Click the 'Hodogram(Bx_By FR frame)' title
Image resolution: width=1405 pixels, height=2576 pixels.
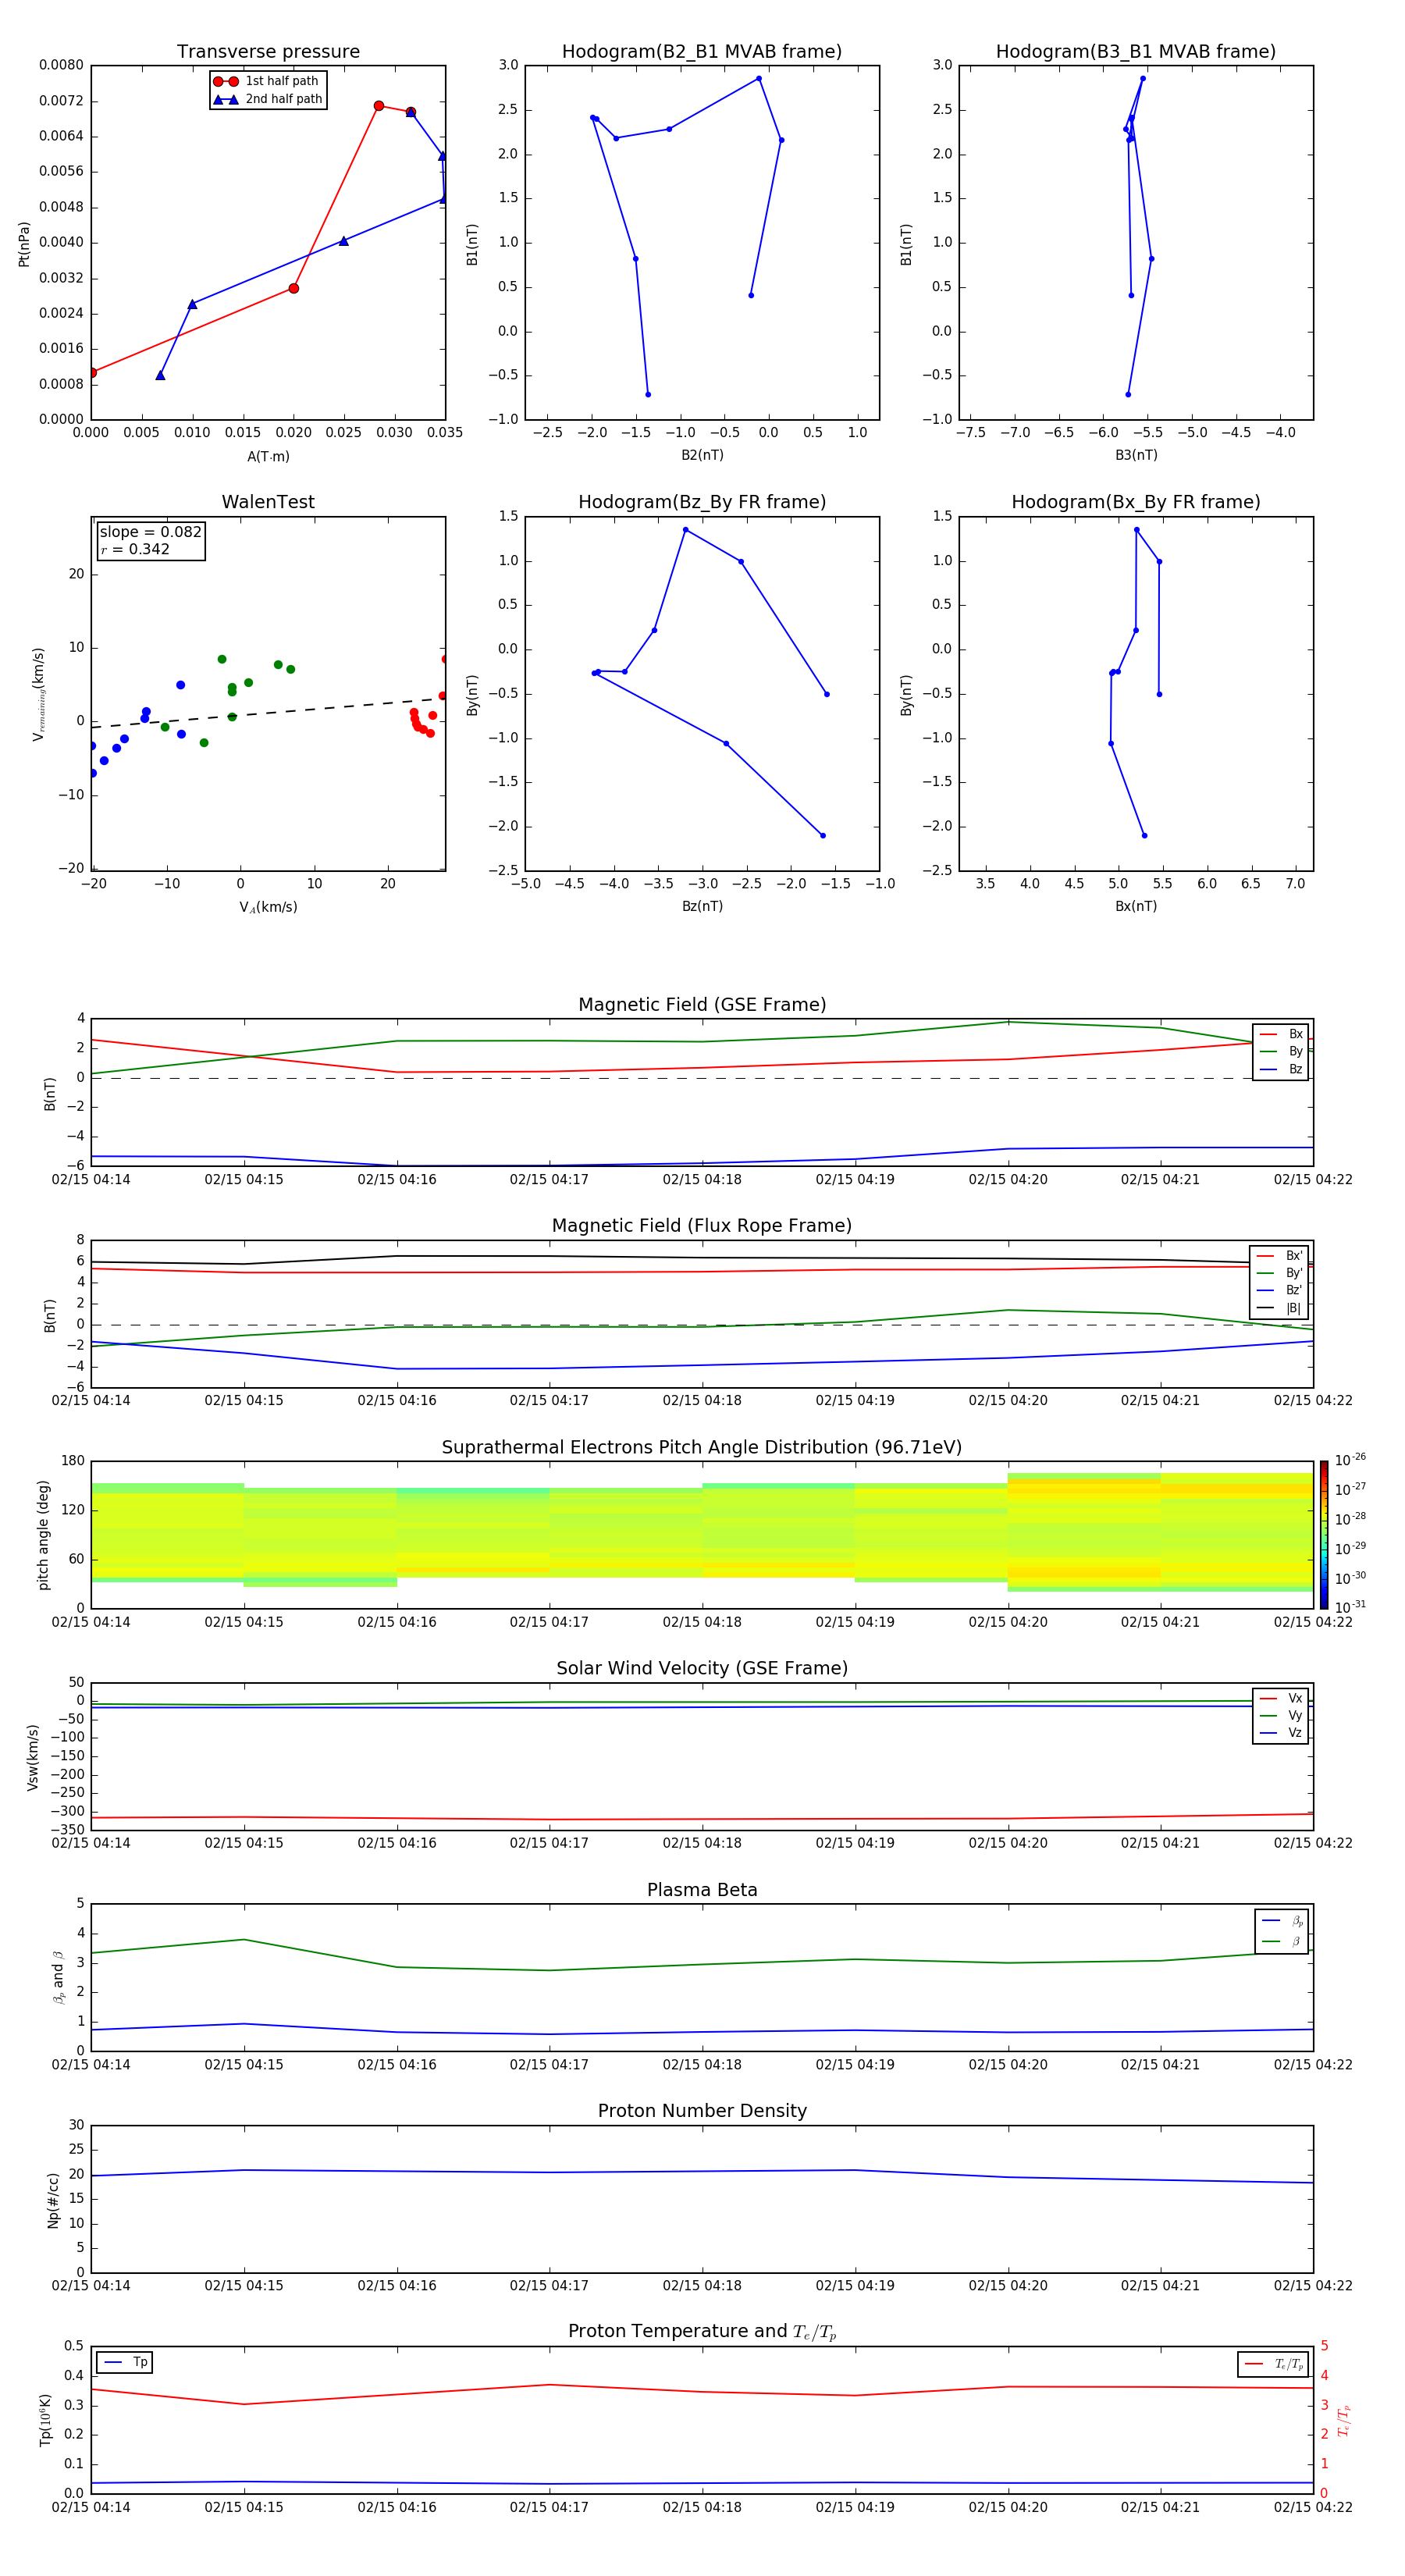coord(1136,502)
